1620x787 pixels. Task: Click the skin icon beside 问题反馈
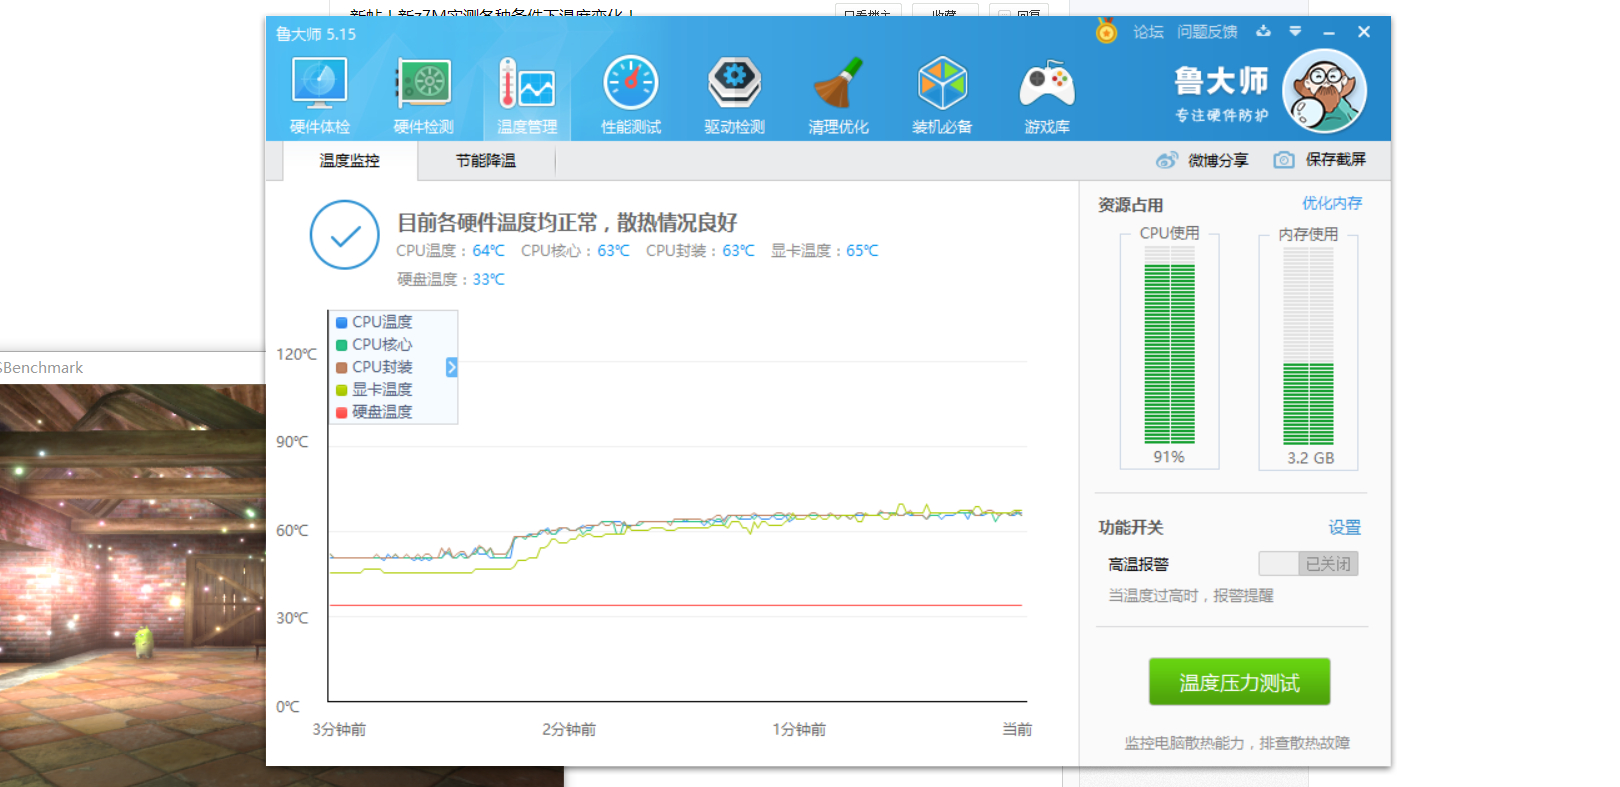pyautogui.click(x=1264, y=31)
